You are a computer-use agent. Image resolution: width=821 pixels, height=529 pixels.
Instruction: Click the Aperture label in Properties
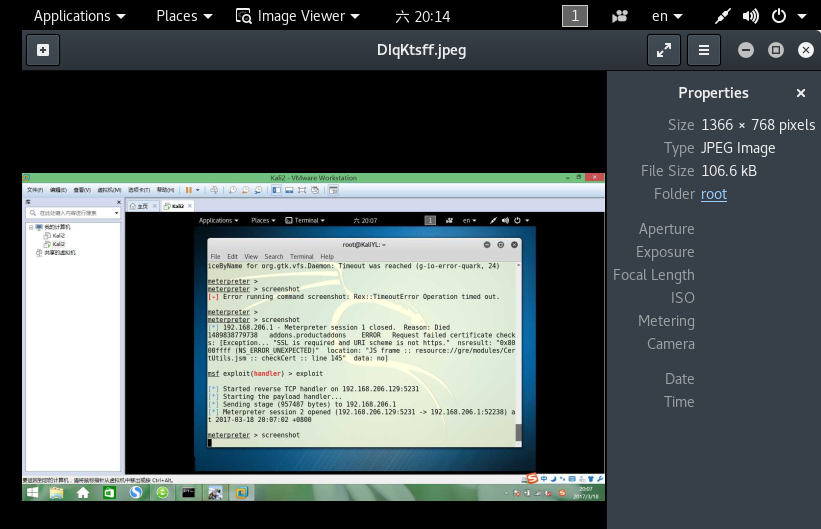[x=666, y=229]
